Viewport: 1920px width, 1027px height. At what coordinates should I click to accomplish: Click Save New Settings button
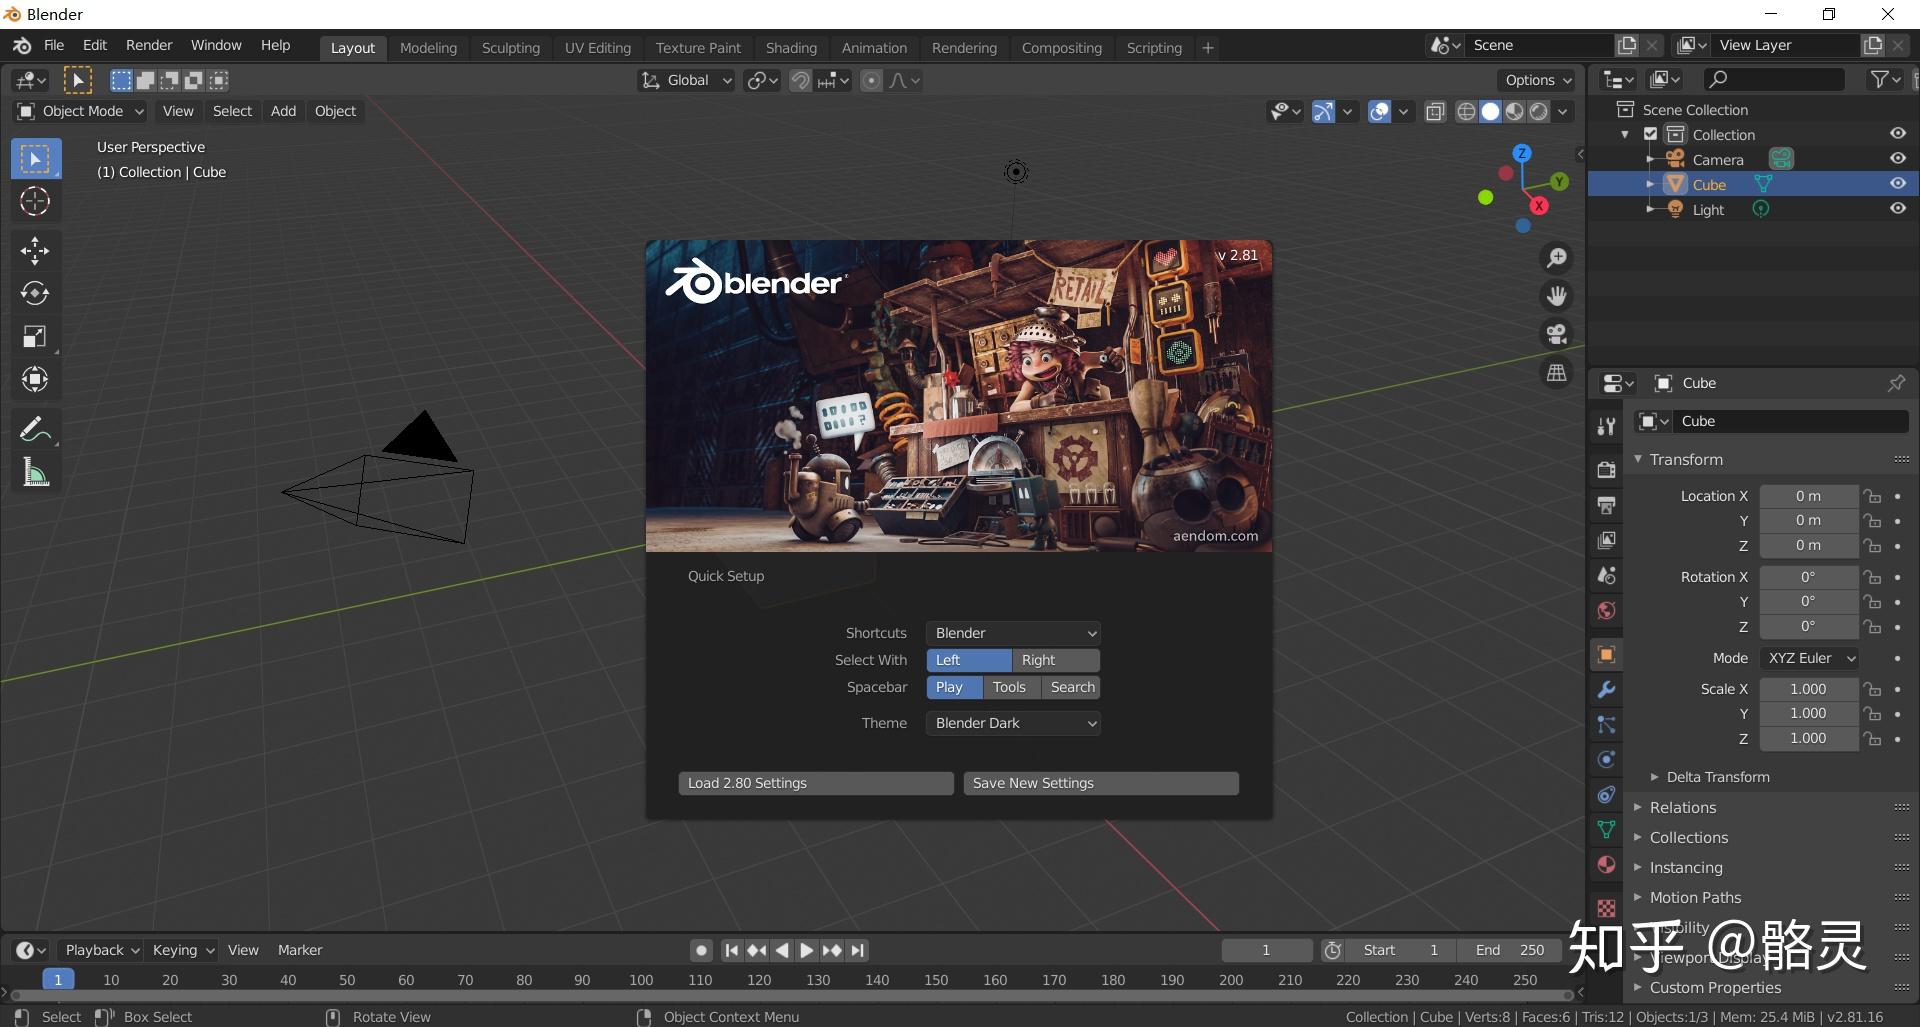1101,783
